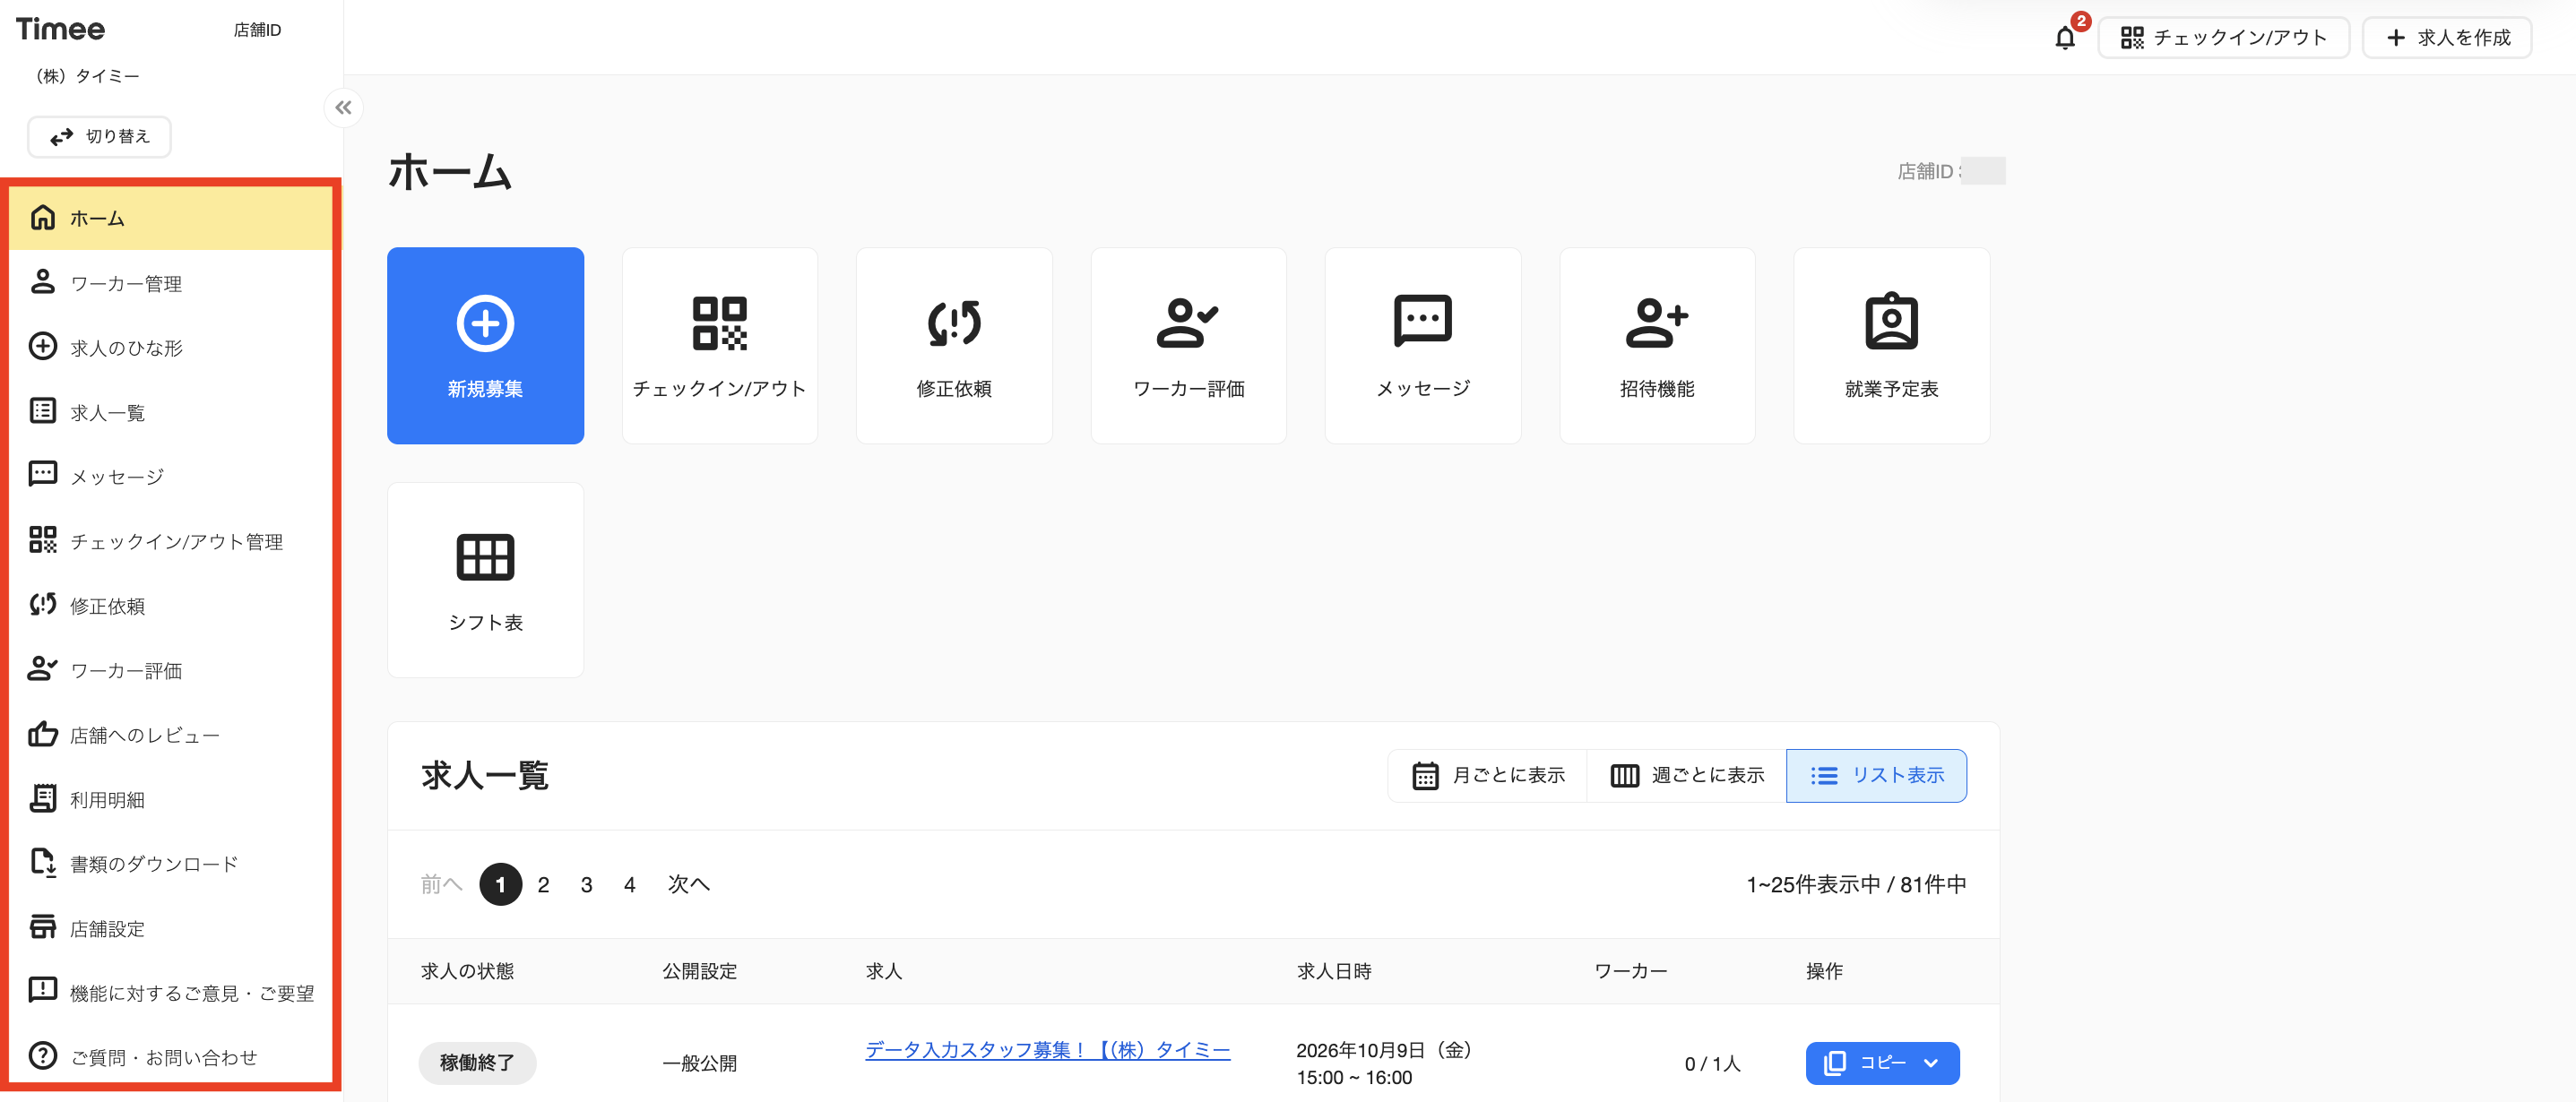Click the 切り替え switch button
This screenshot has height=1102, width=2576.
(x=99, y=136)
